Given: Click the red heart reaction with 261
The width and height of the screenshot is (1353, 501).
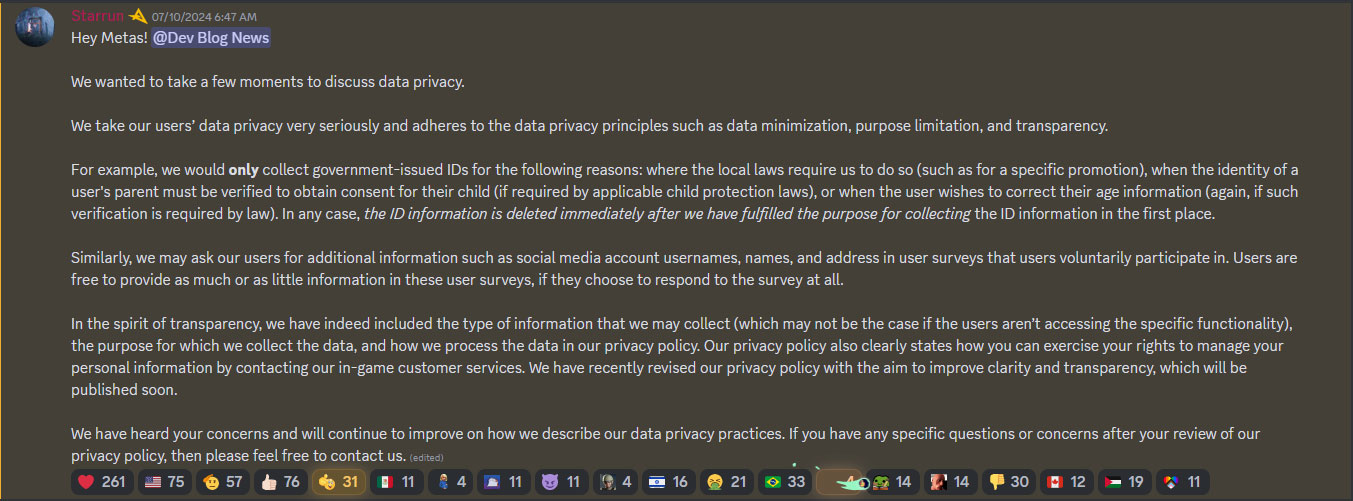Looking at the screenshot, I should tap(101, 482).
